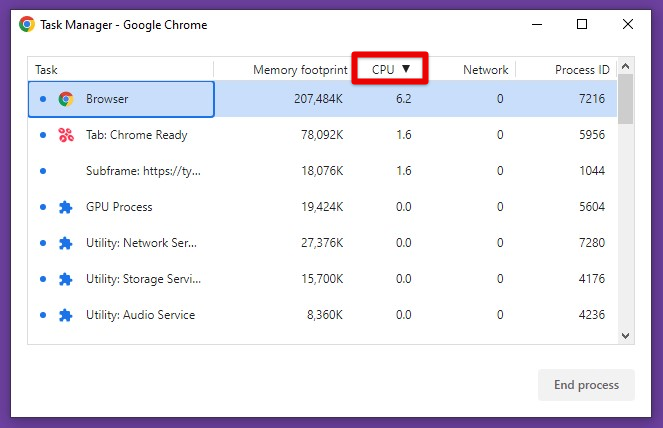663x428 pixels.
Task: Sort by the Process ID column header
Action: point(582,70)
